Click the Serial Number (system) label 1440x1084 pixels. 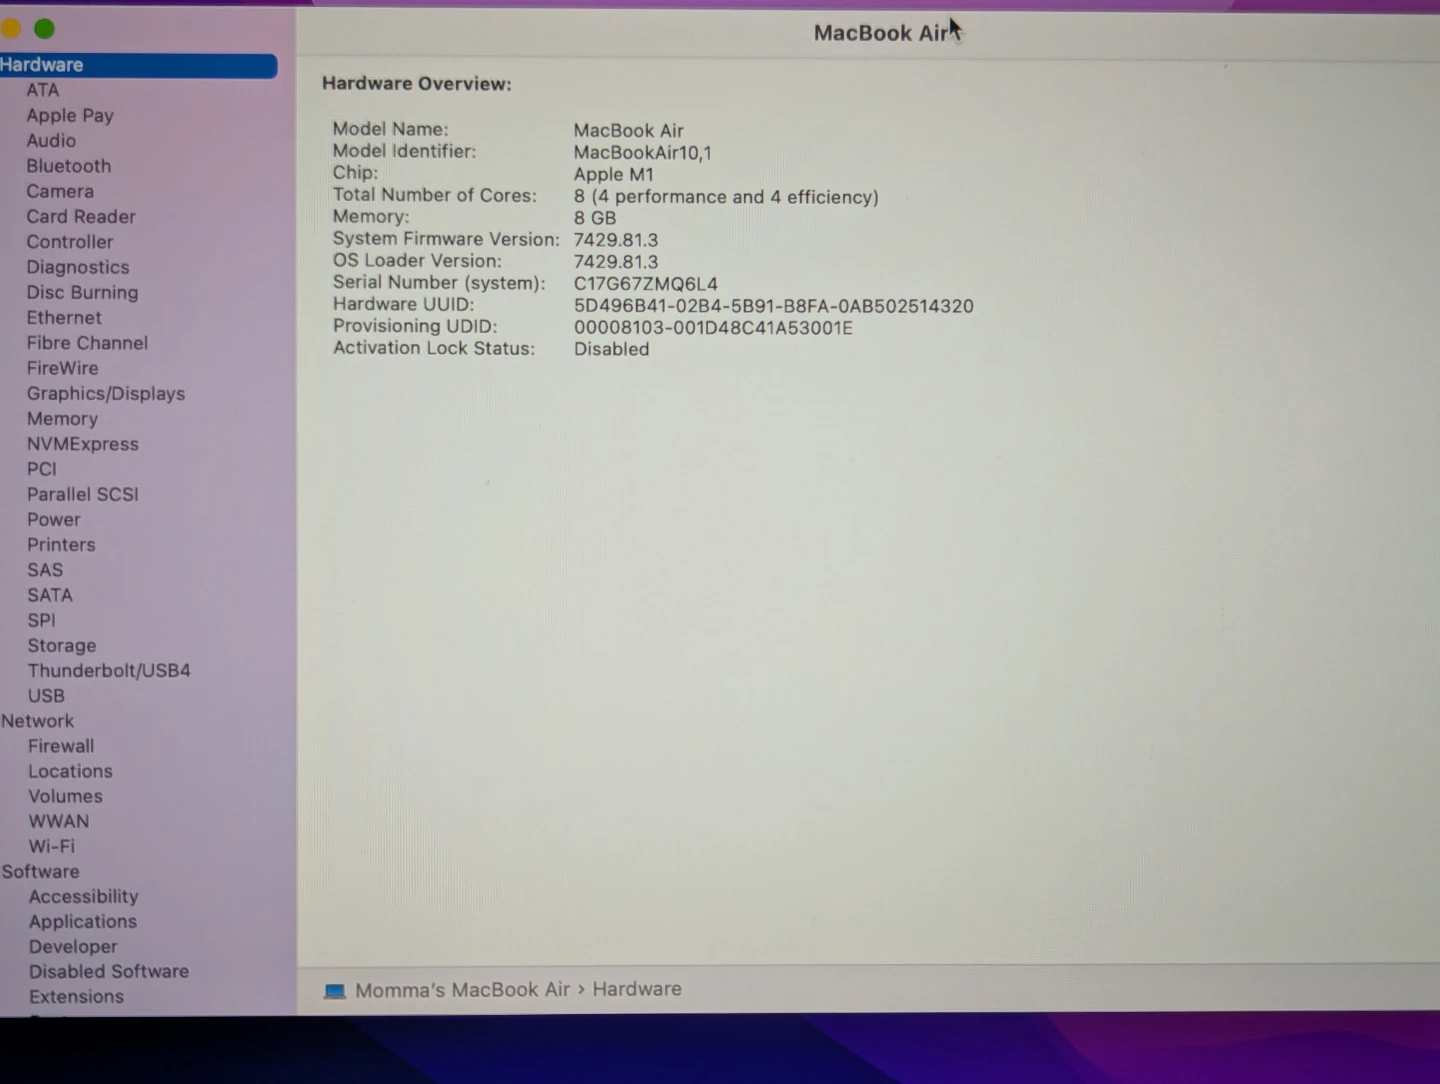439,283
